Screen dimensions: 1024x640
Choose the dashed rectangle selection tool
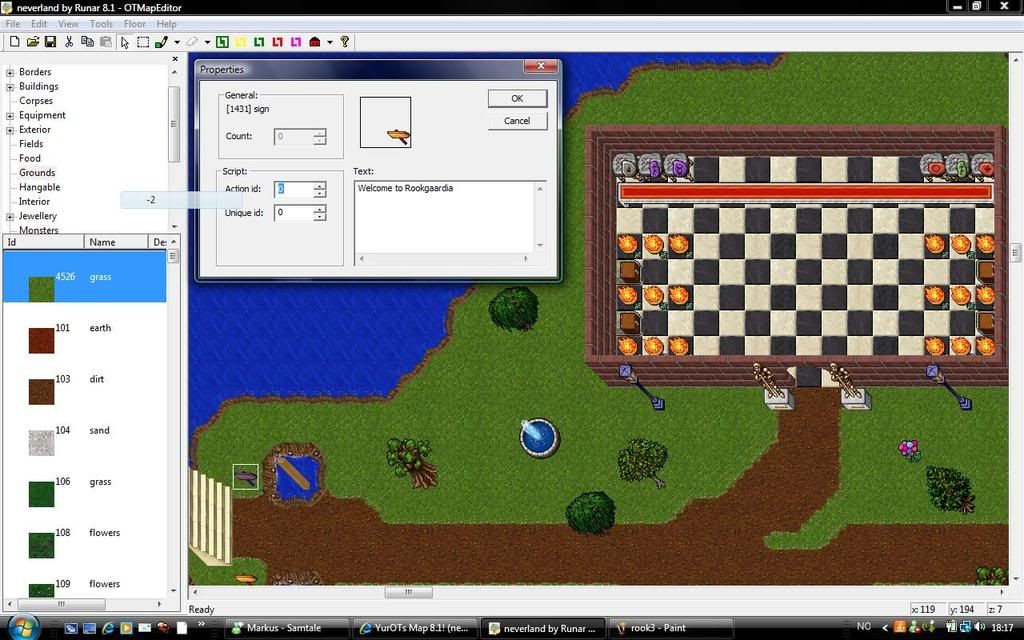(143, 42)
